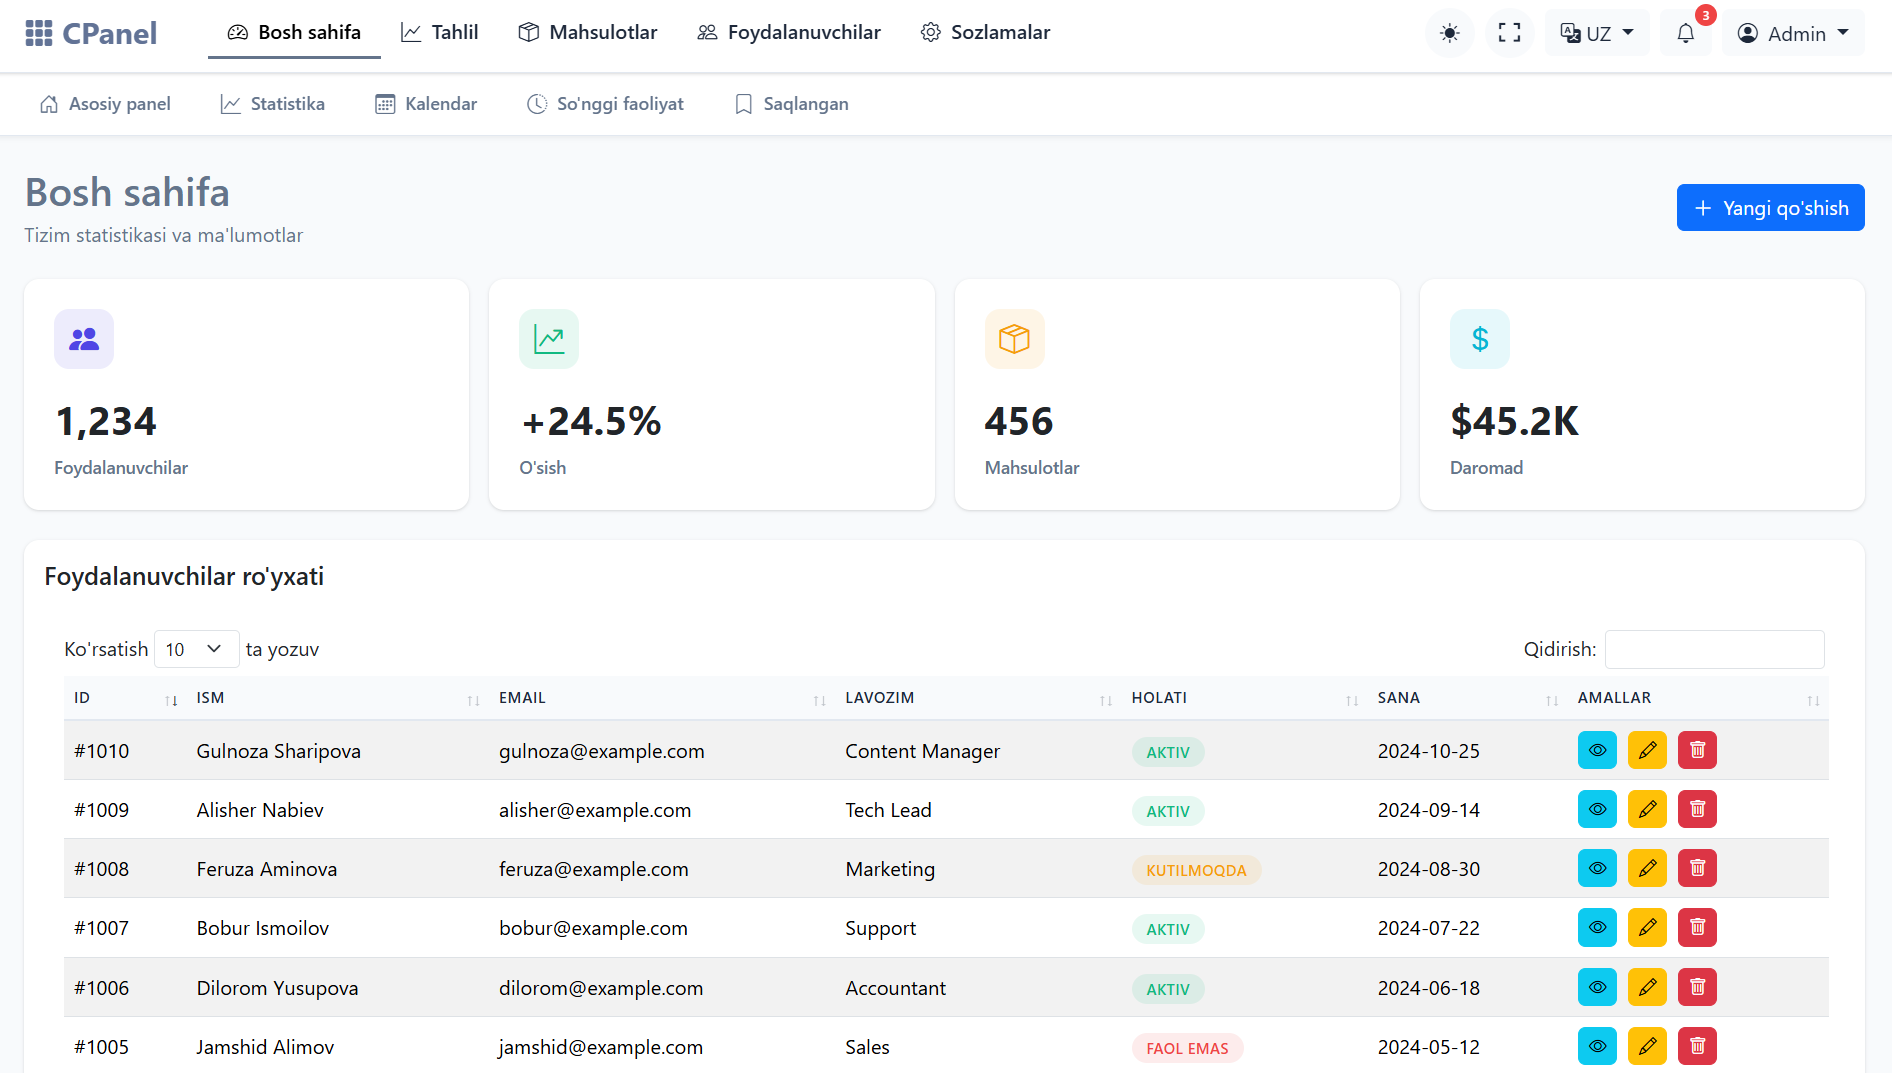The width and height of the screenshot is (1892, 1073).
Task: Delete user Gulnoza Sharipova with trash icon
Action: pyautogui.click(x=1697, y=750)
